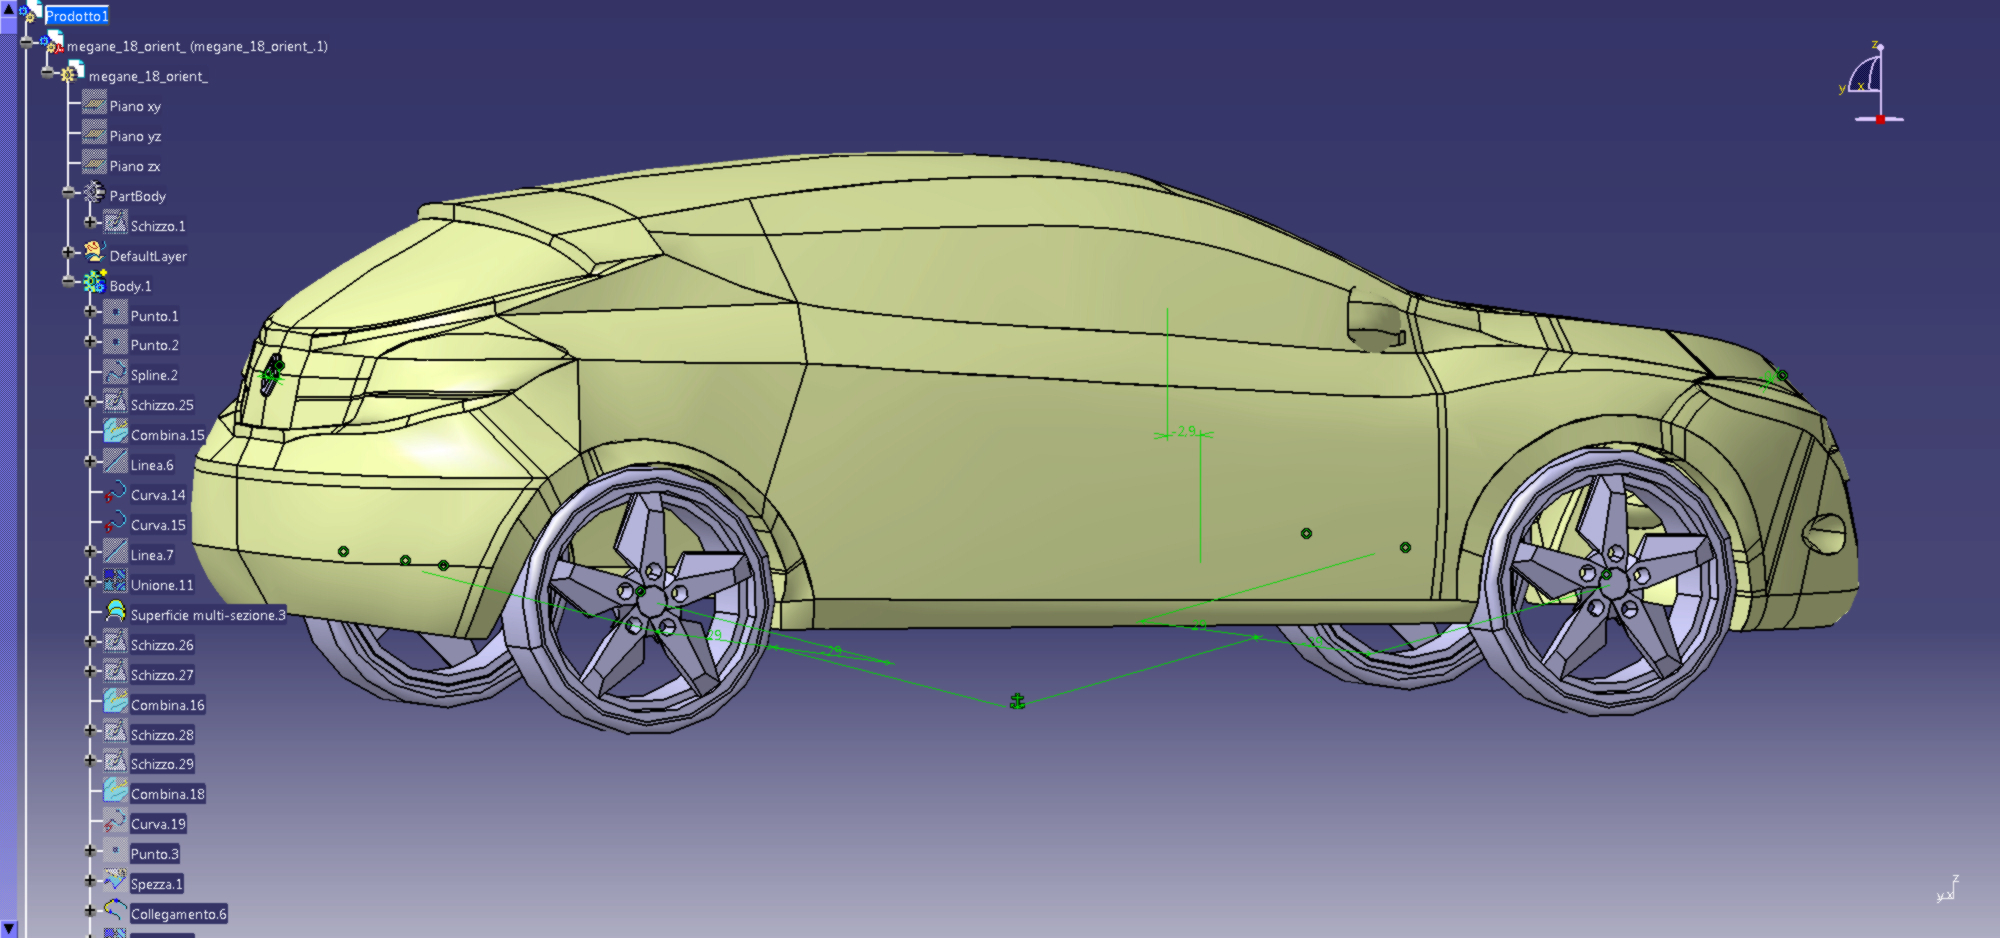This screenshot has width=2000, height=938.
Task: Click the Curva.14 curve icon
Action: coord(116,492)
